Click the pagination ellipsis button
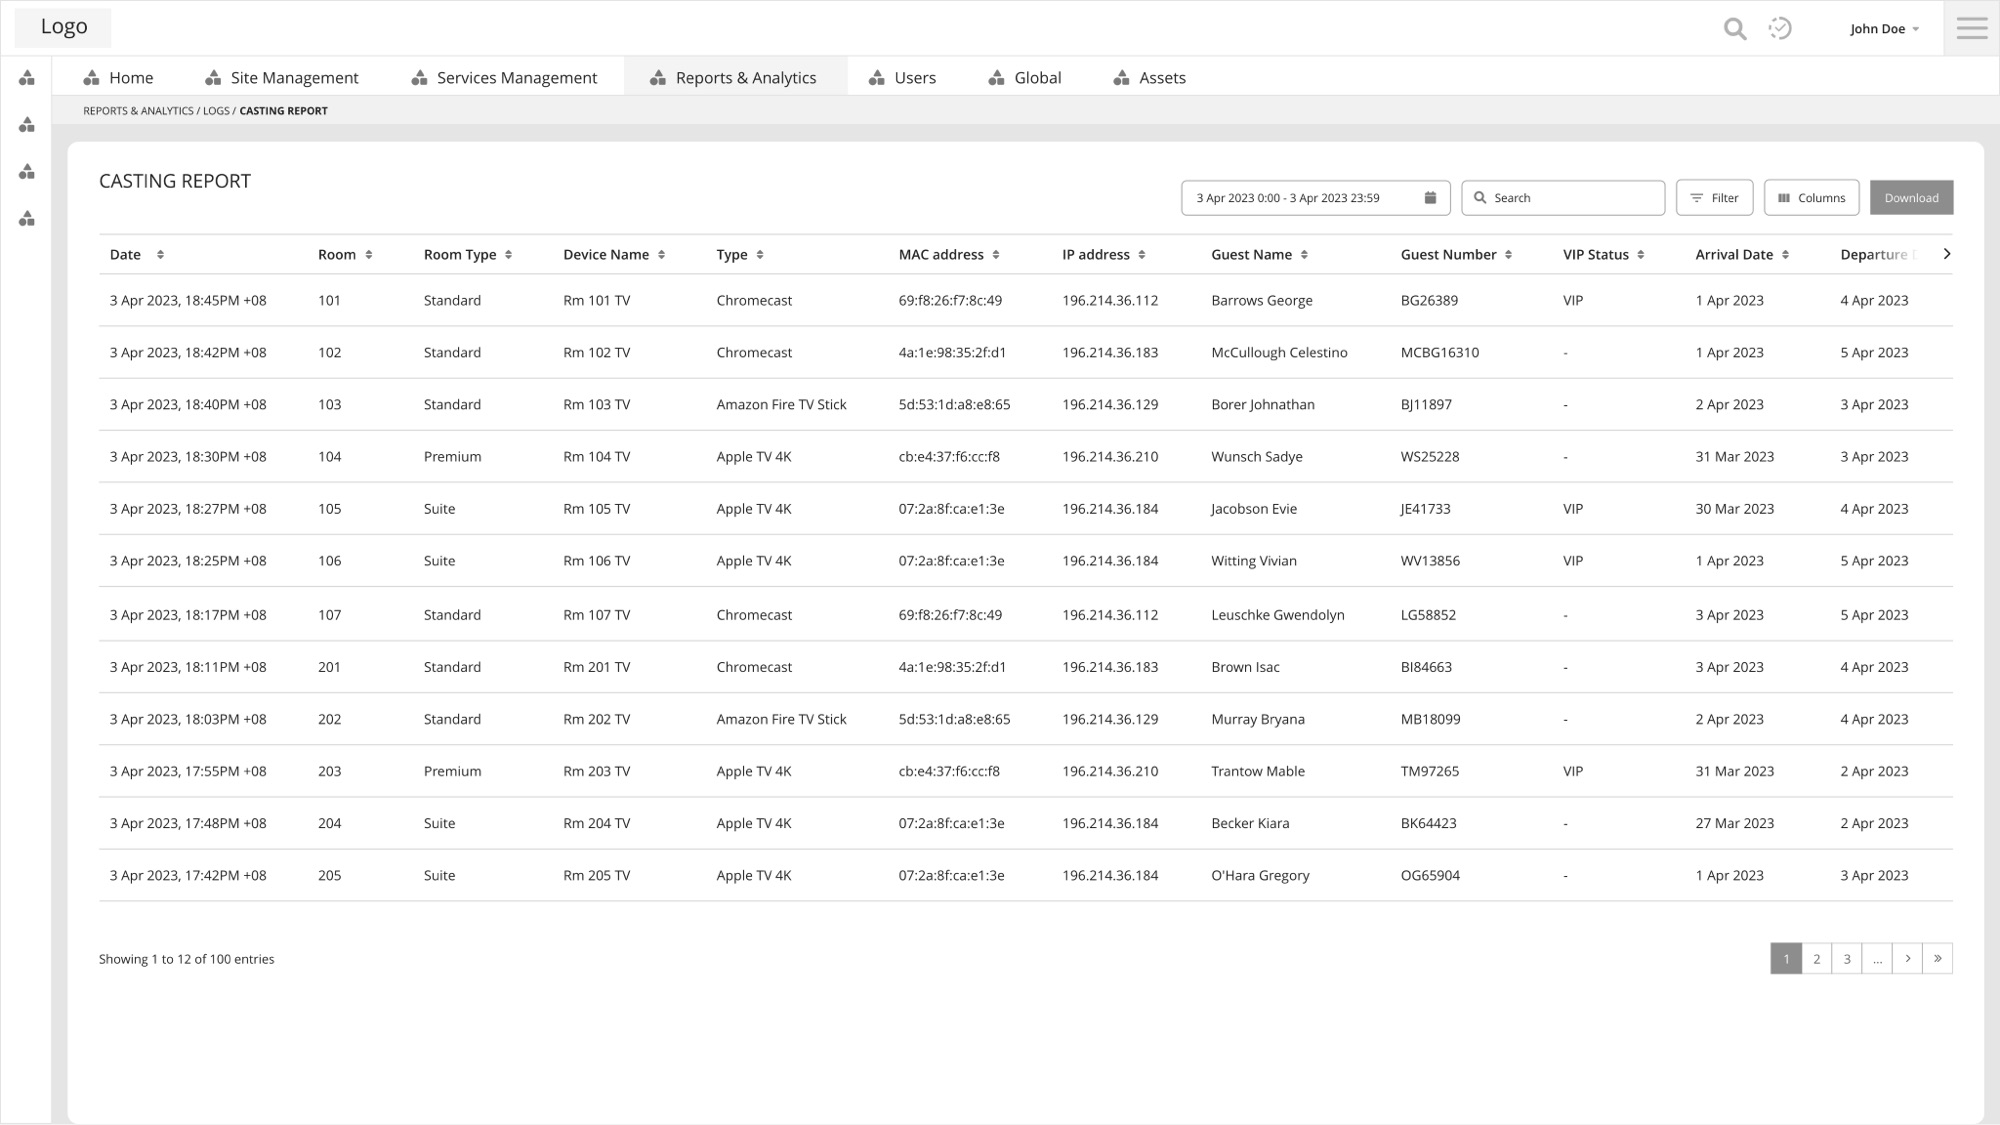2000x1125 pixels. click(1877, 959)
